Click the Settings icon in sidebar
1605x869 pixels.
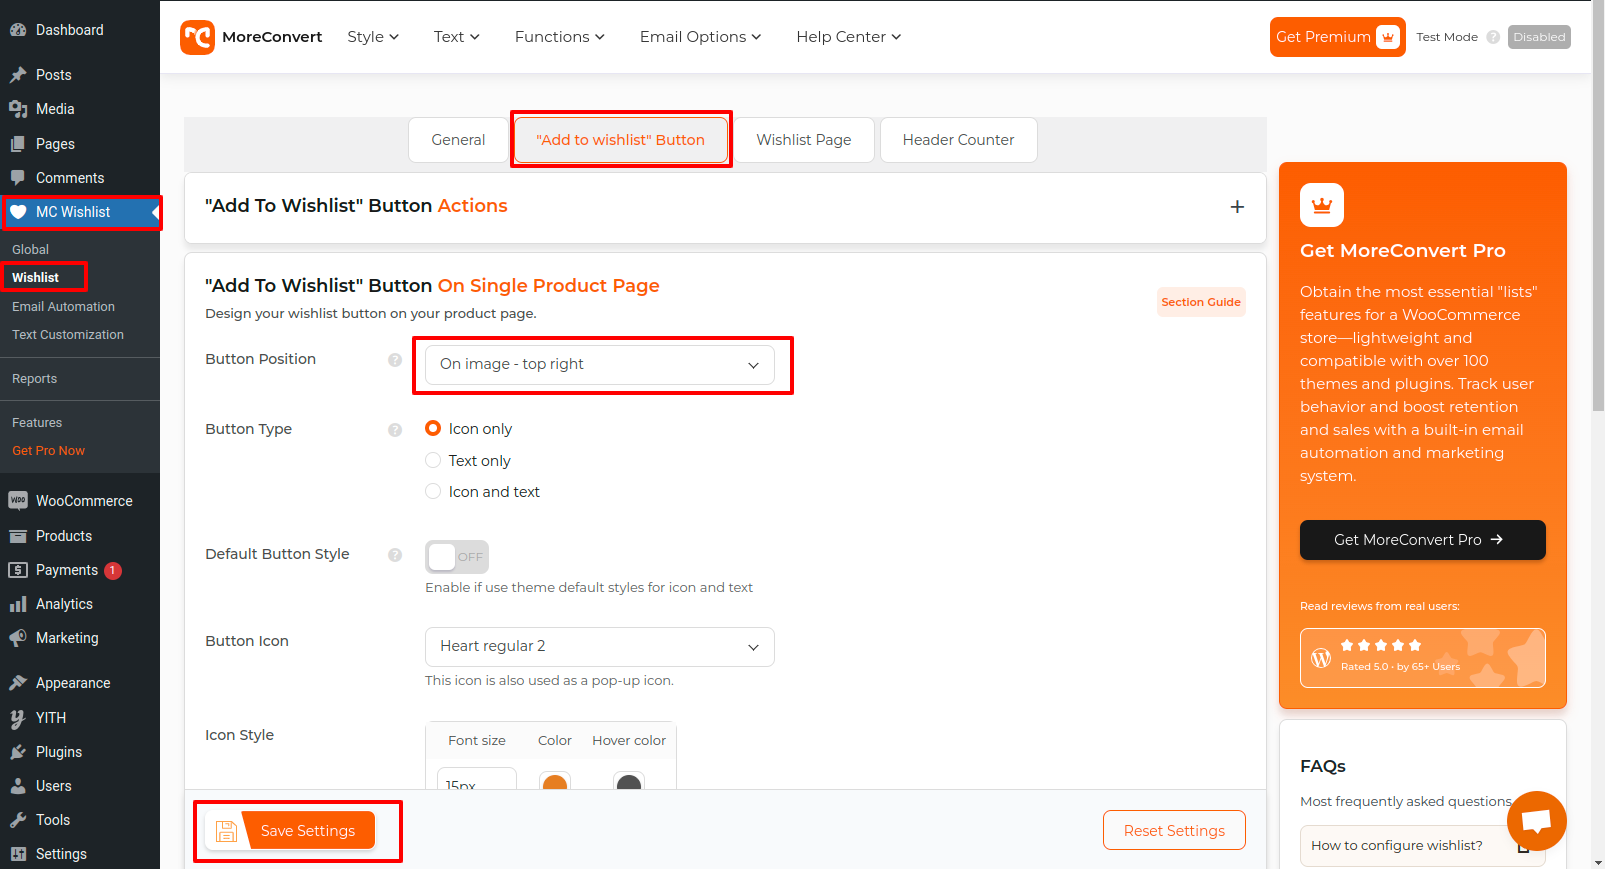coord(18,854)
